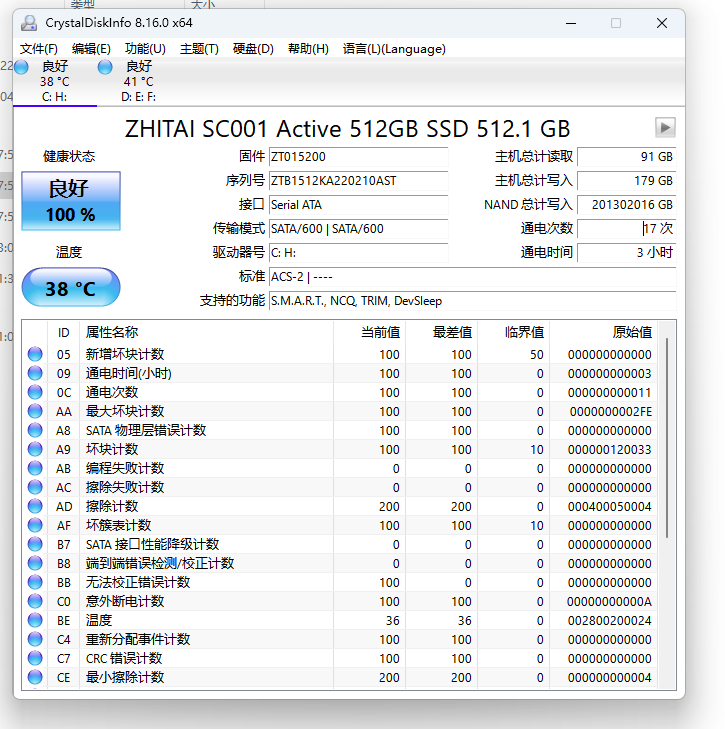Click the supported features field S.M.A.R.T., NCQ, TRIM, DevSleep
This screenshot has width=725, height=729.
tap(472, 301)
